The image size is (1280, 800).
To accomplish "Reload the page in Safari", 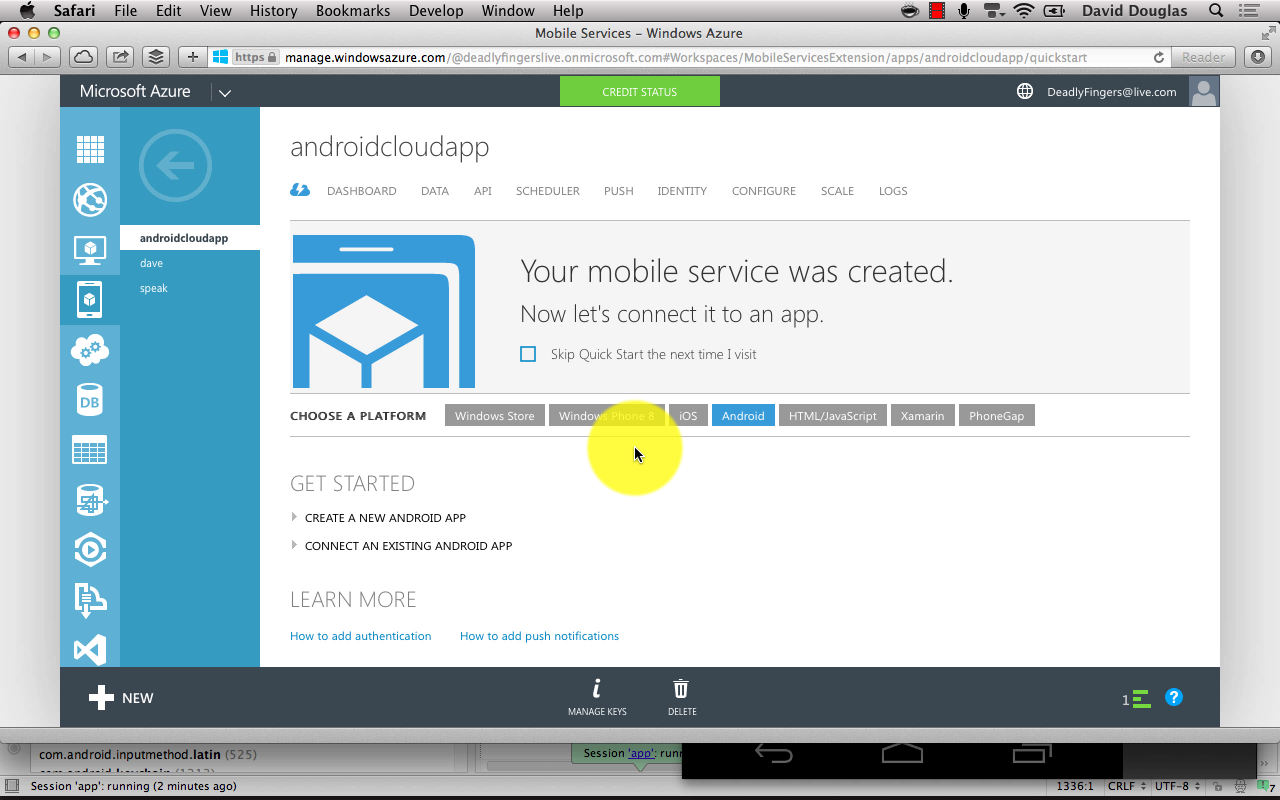I will tap(1159, 57).
